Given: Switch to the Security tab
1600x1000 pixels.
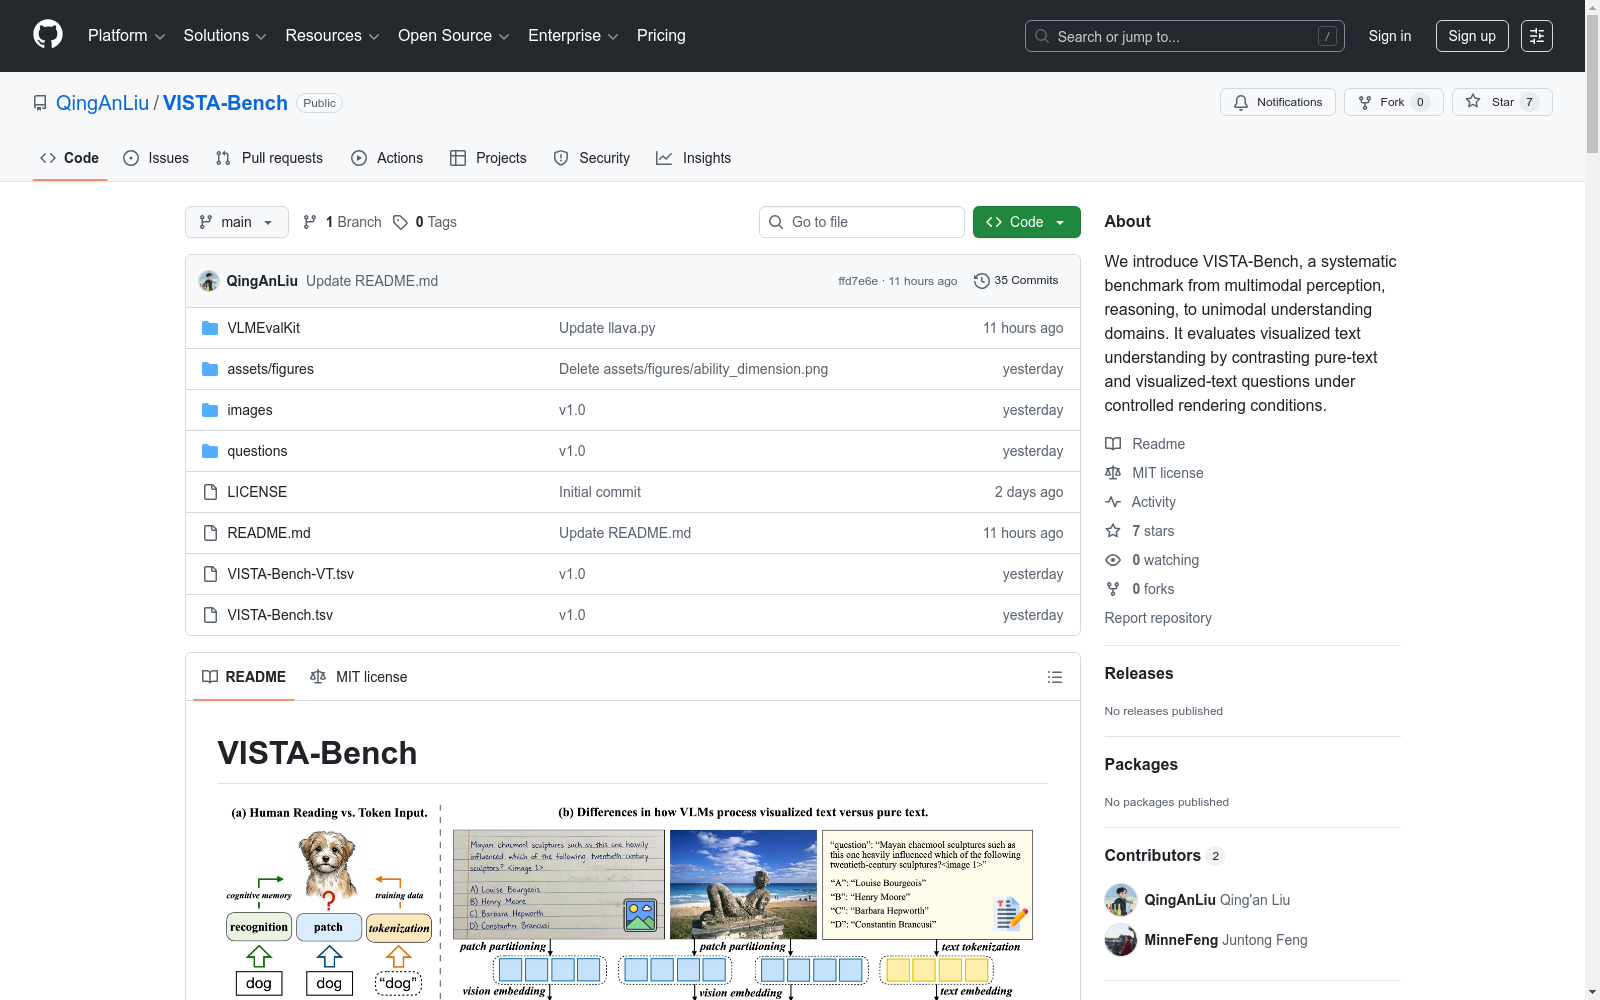Looking at the screenshot, I should click(x=592, y=158).
